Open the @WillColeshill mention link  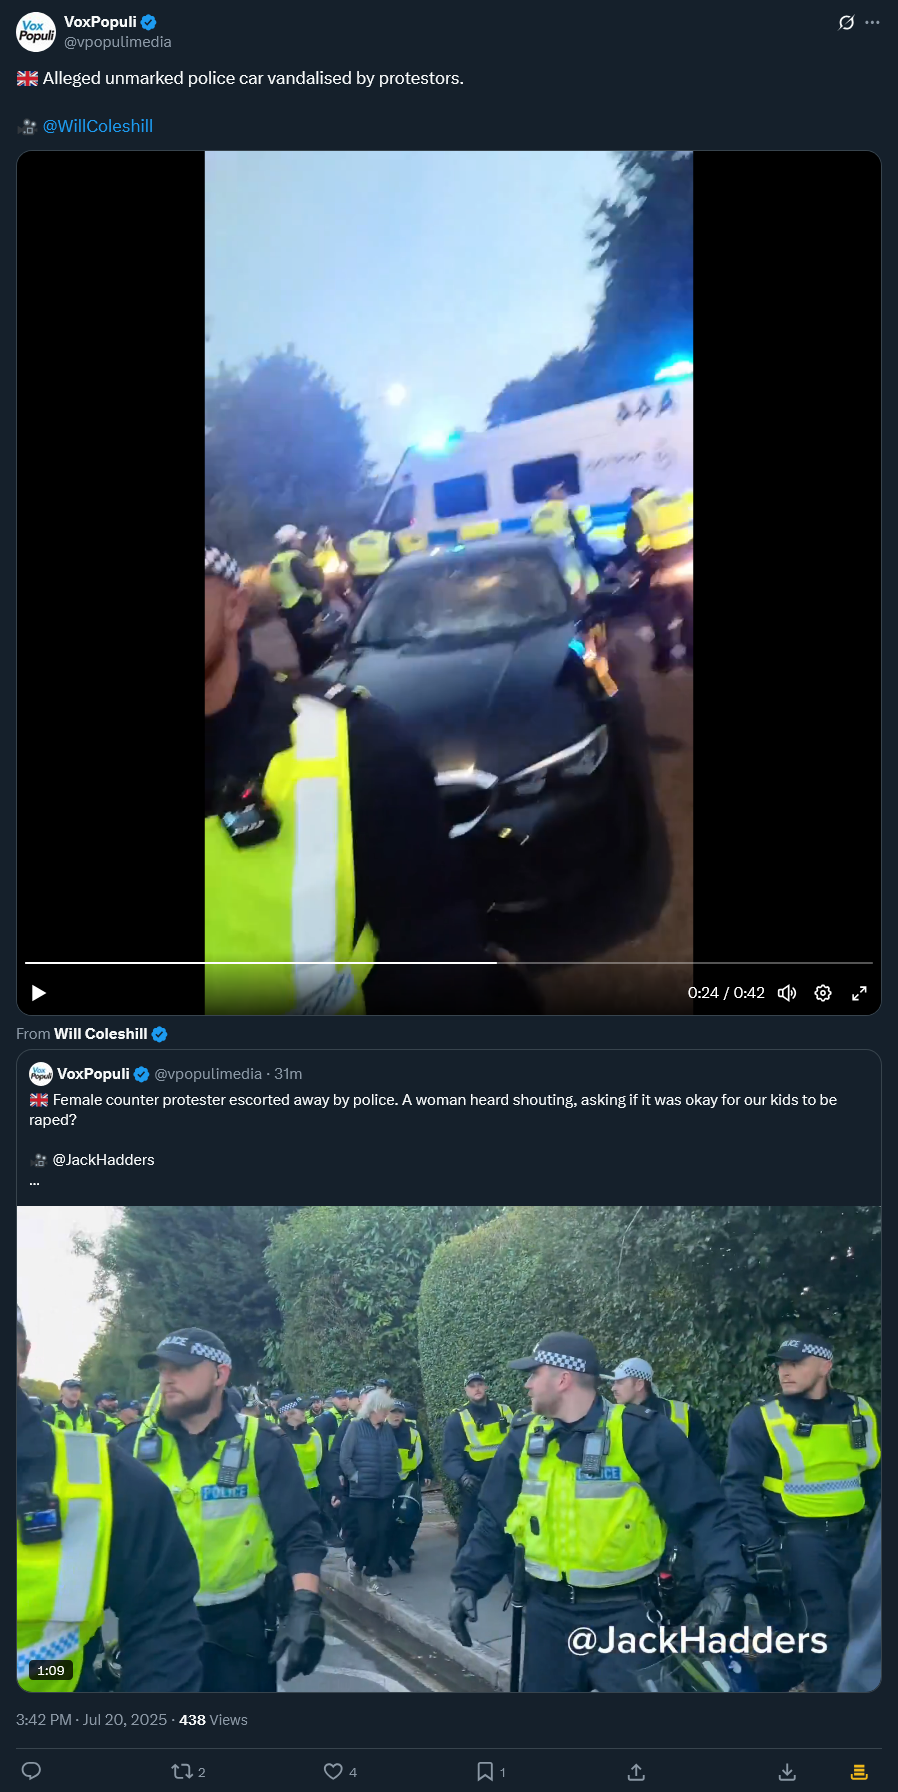coord(98,126)
